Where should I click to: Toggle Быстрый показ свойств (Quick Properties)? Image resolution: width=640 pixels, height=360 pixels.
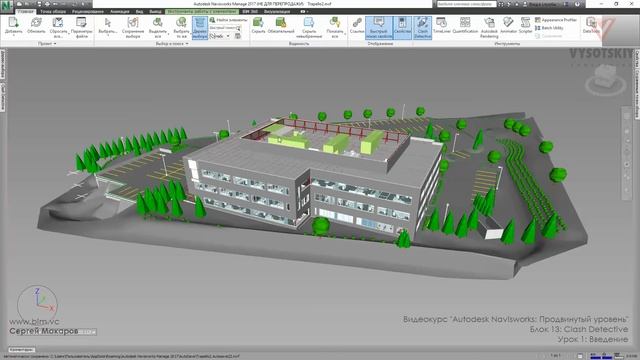click(379, 28)
